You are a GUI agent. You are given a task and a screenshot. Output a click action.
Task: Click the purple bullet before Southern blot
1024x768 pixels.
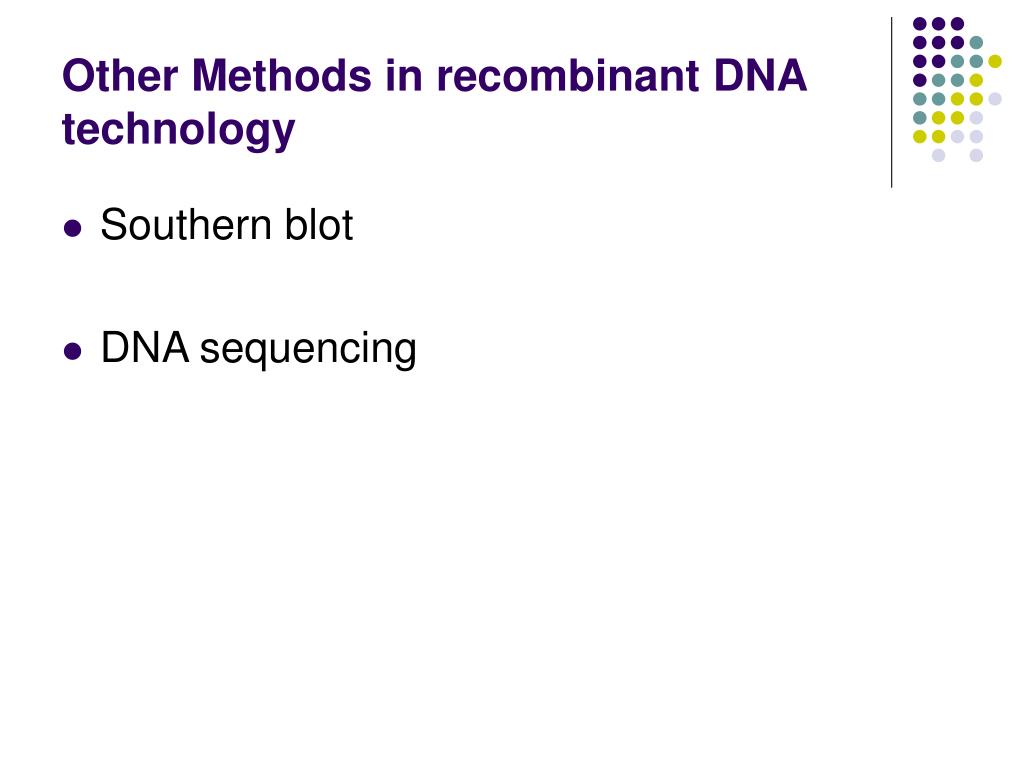[72, 229]
